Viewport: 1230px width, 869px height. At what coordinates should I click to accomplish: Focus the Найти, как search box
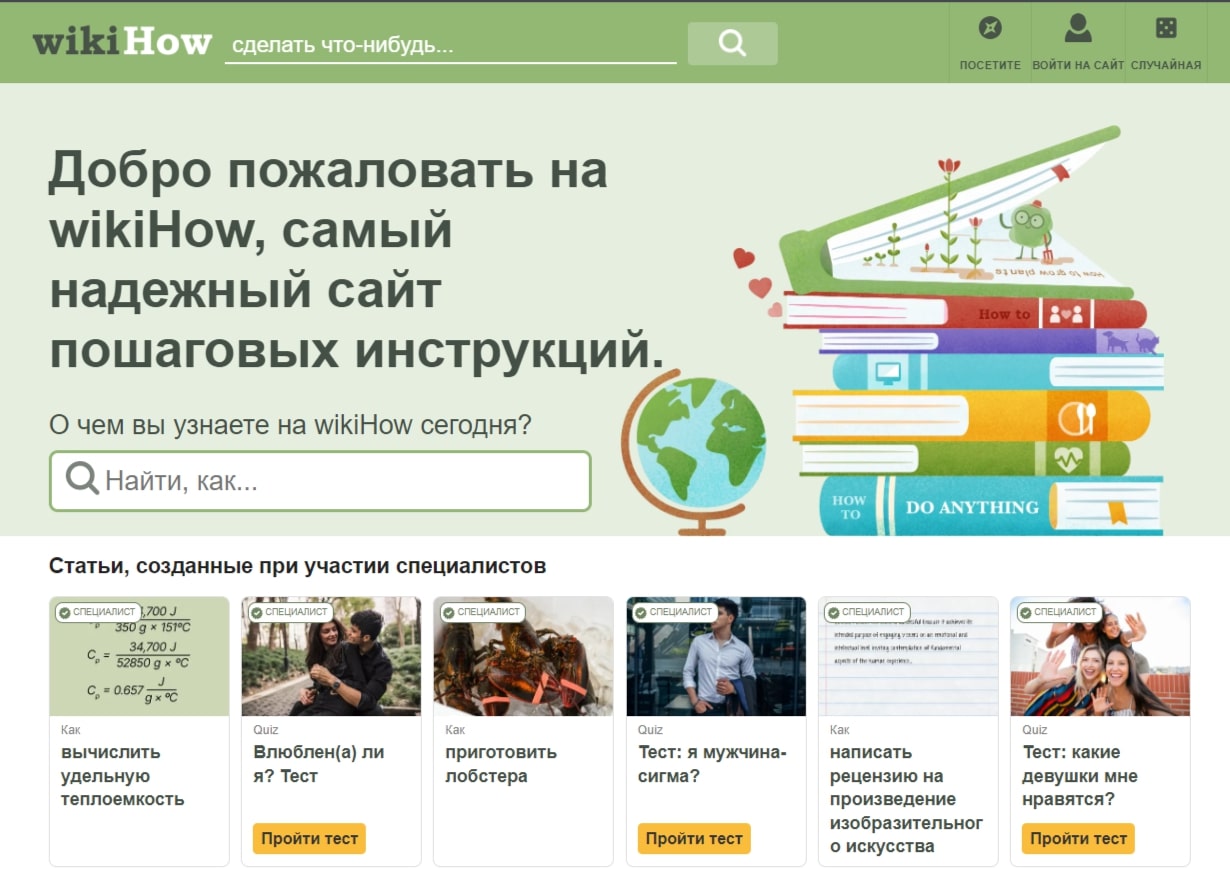pos(320,481)
